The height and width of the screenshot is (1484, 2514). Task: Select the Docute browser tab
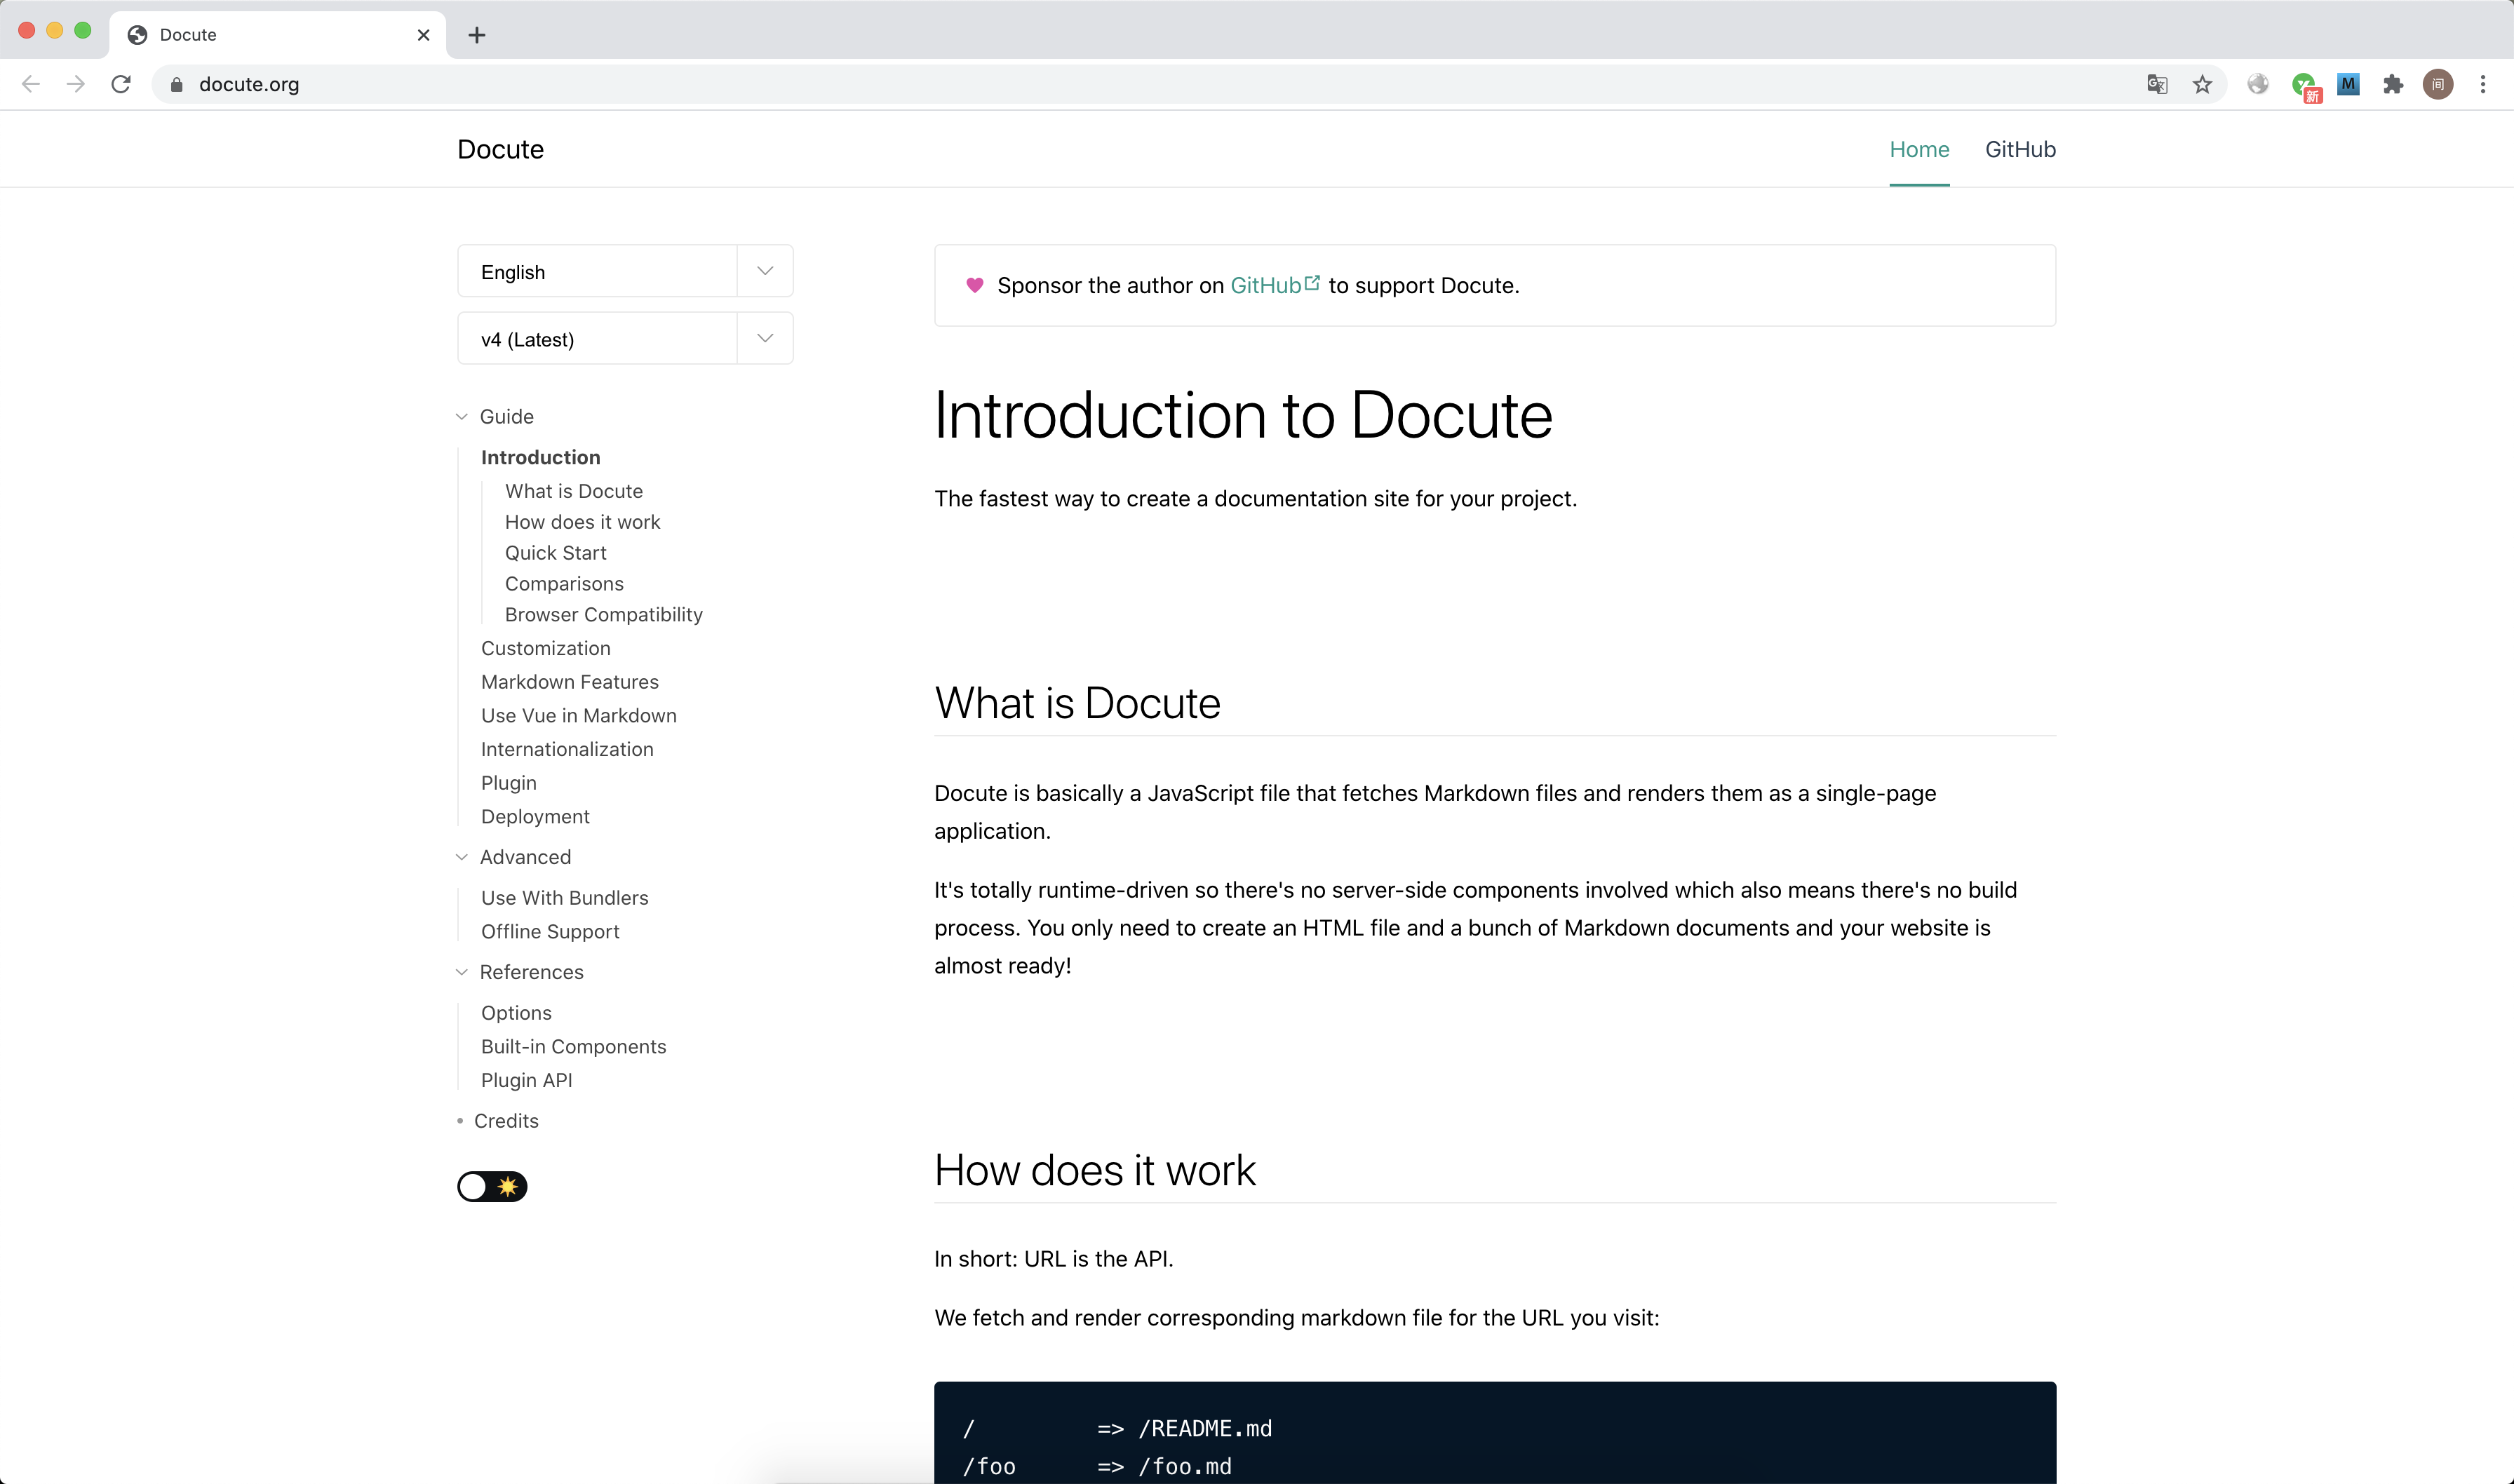pyautogui.click(x=278, y=35)
